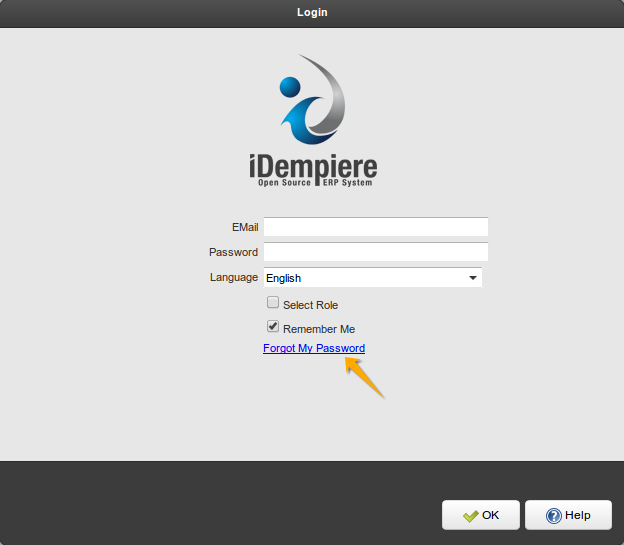Click the EMail field label
Screen dimensions: 624x545
point(245,227)
